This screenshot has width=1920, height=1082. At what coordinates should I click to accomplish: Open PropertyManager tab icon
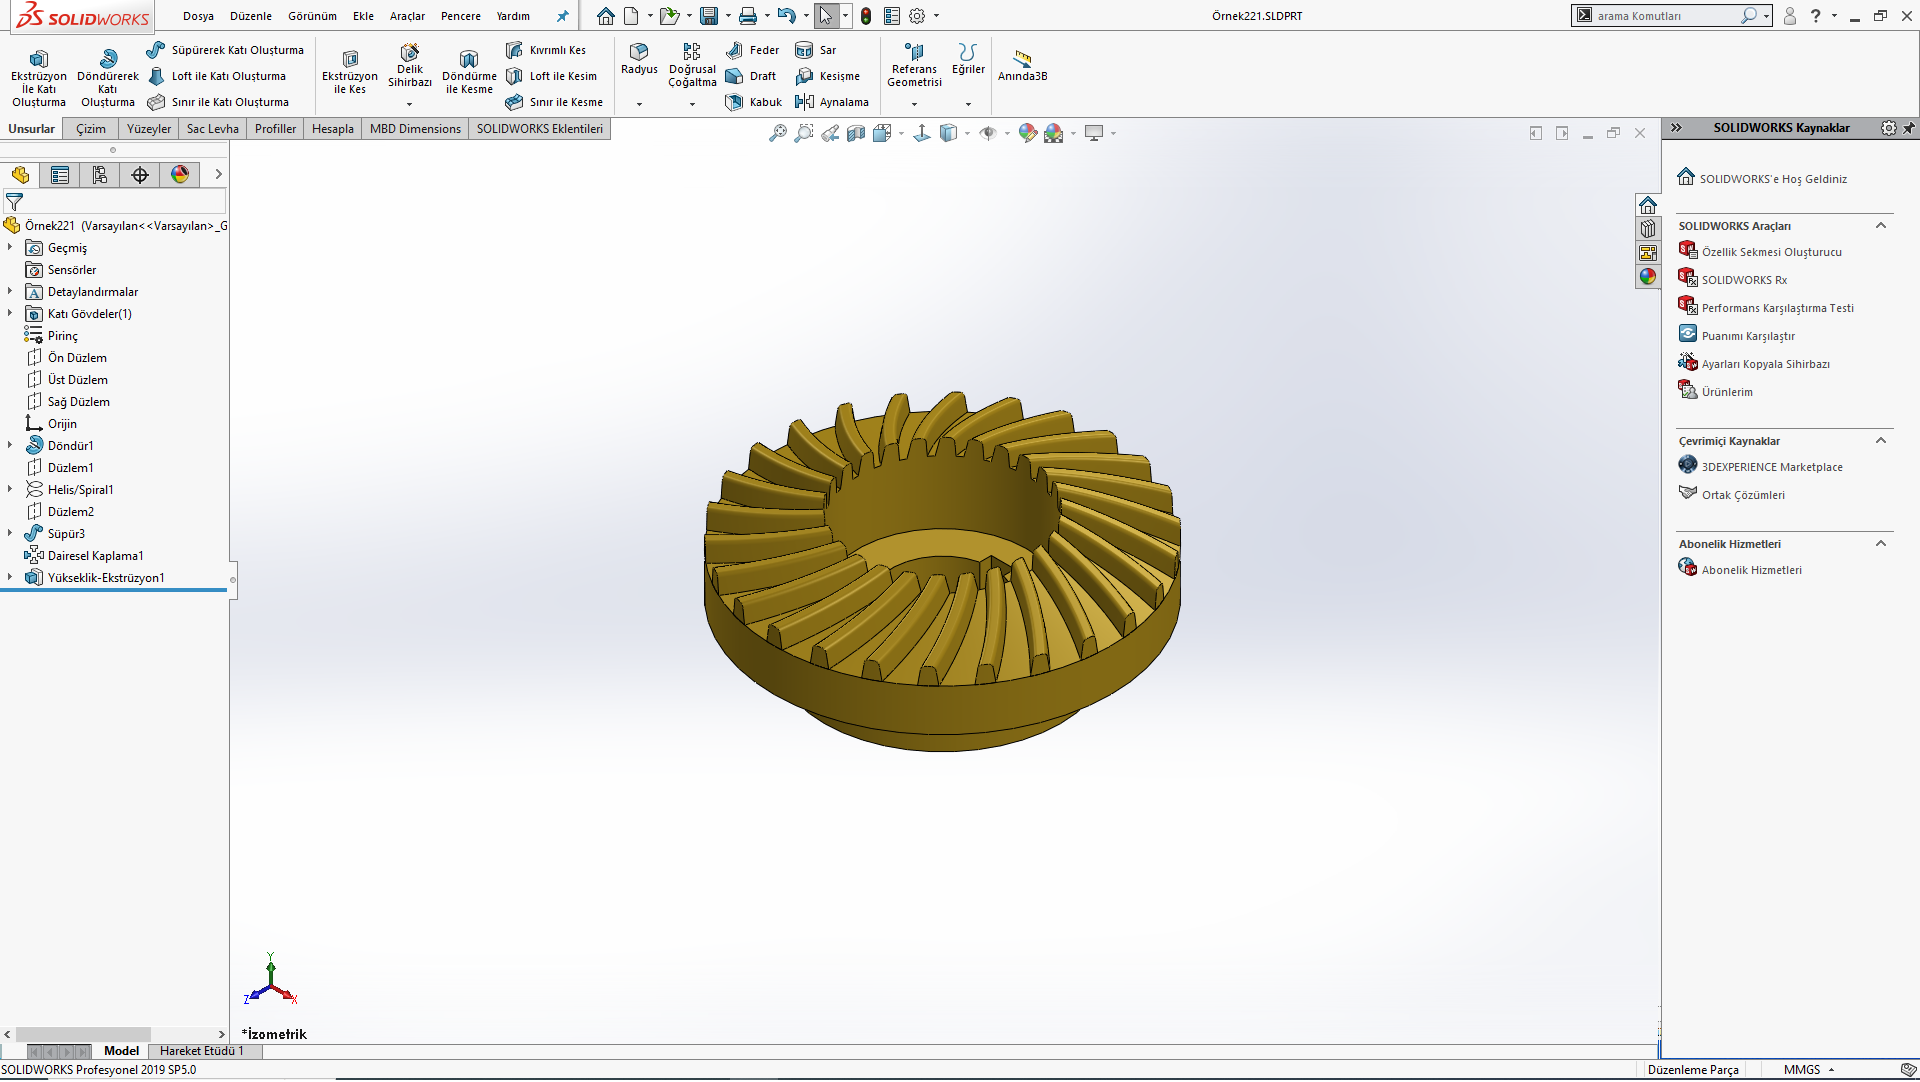click(60, 175)
